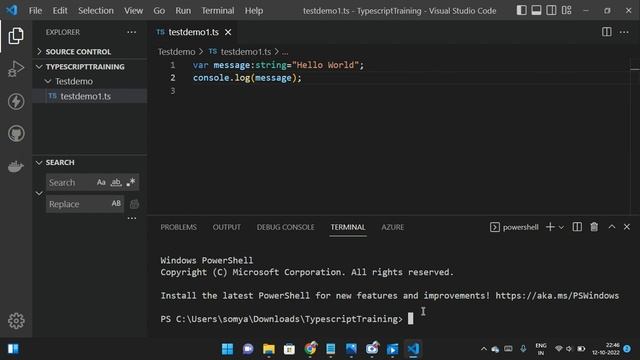Click the breadcrumb ellipsis symbol

tap(285, 52)
